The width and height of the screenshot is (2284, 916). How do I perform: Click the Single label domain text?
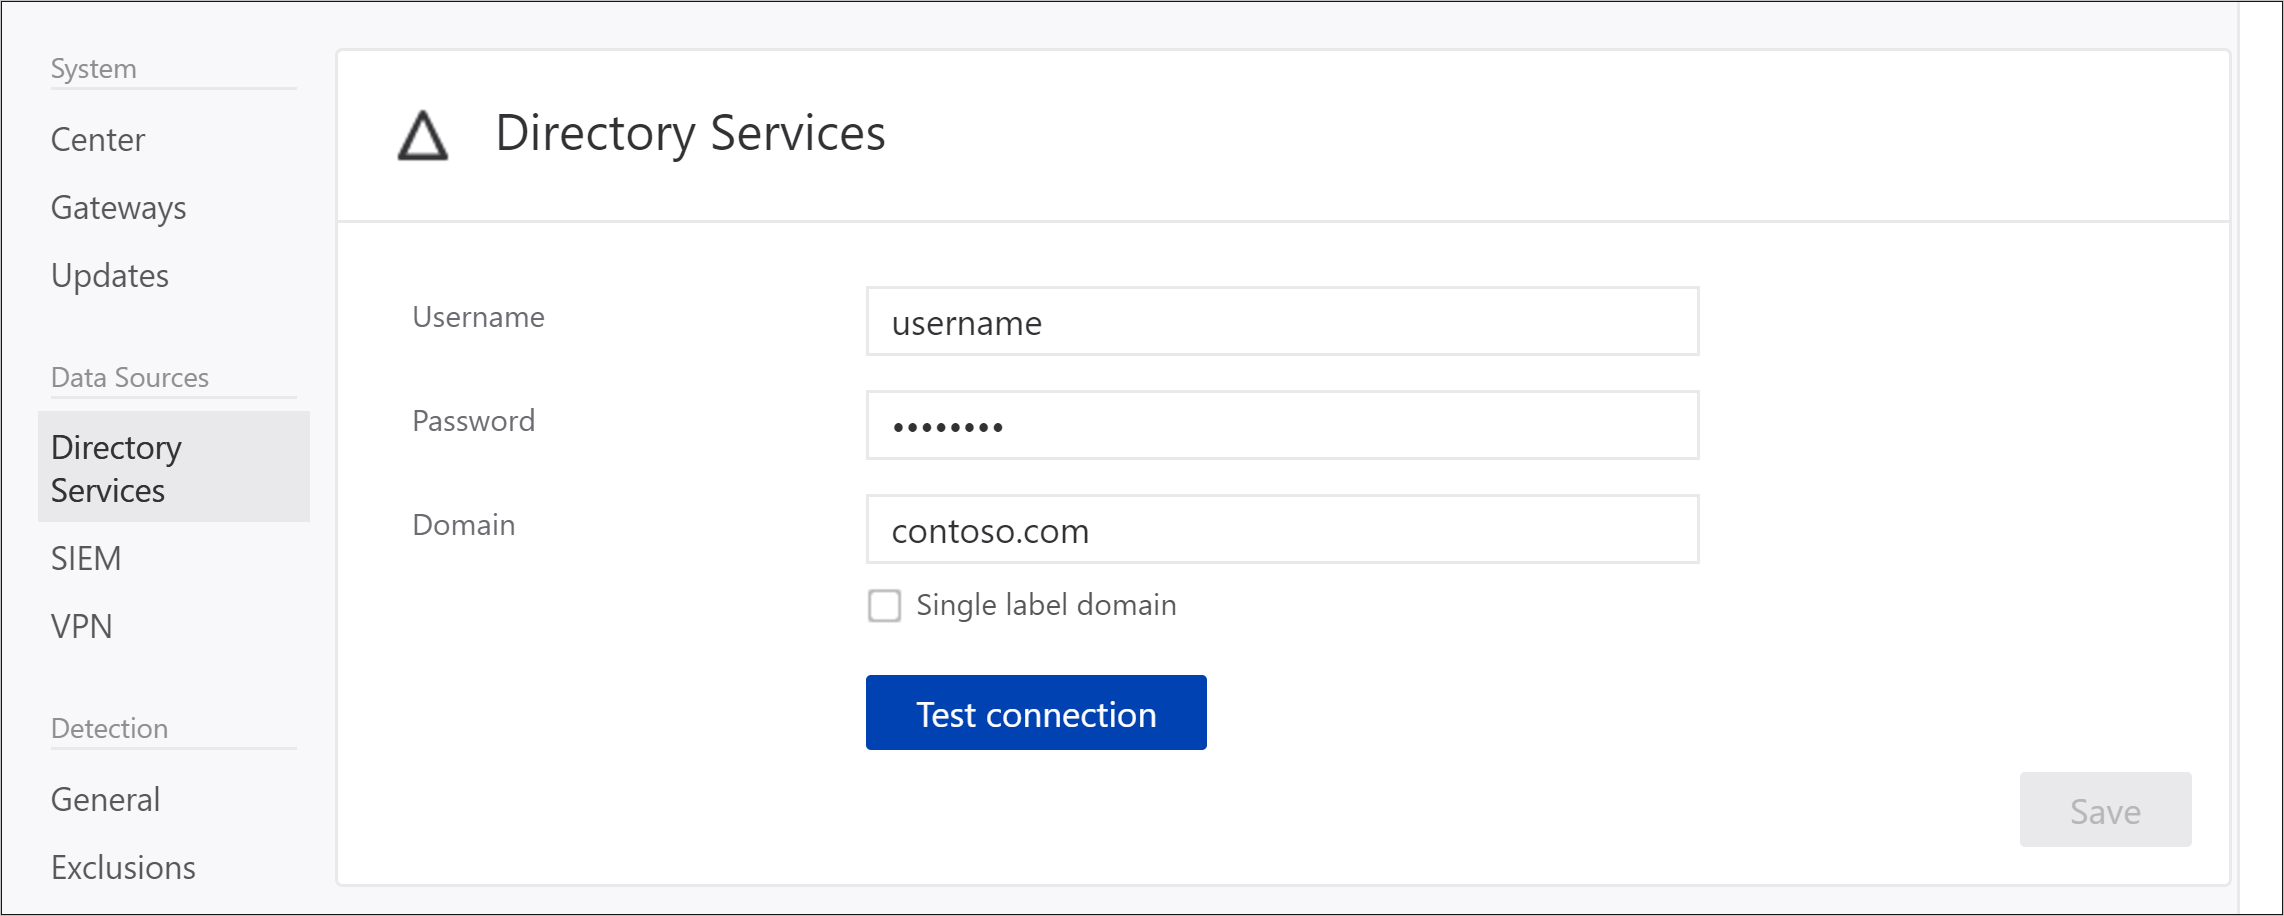point(1046,605)
